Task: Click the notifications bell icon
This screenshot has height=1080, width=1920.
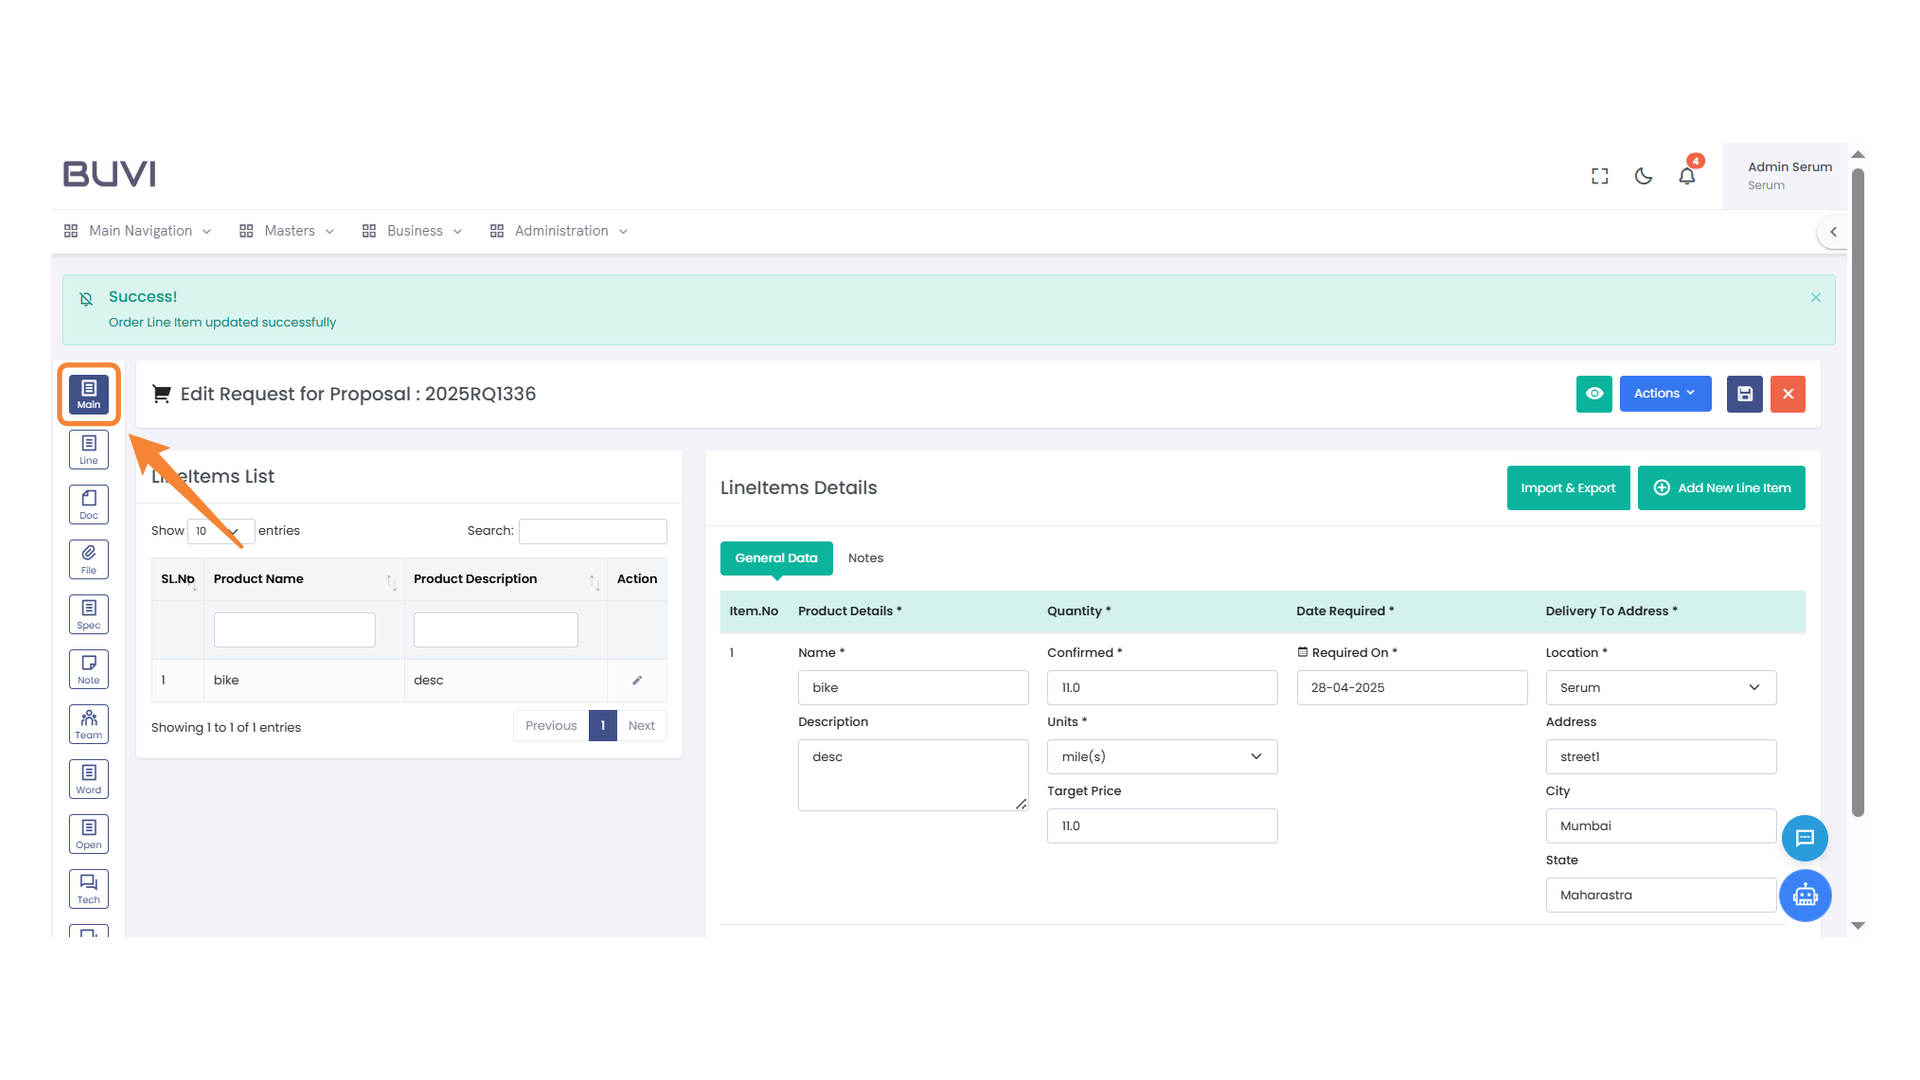Action: (x=1686, y=176)
